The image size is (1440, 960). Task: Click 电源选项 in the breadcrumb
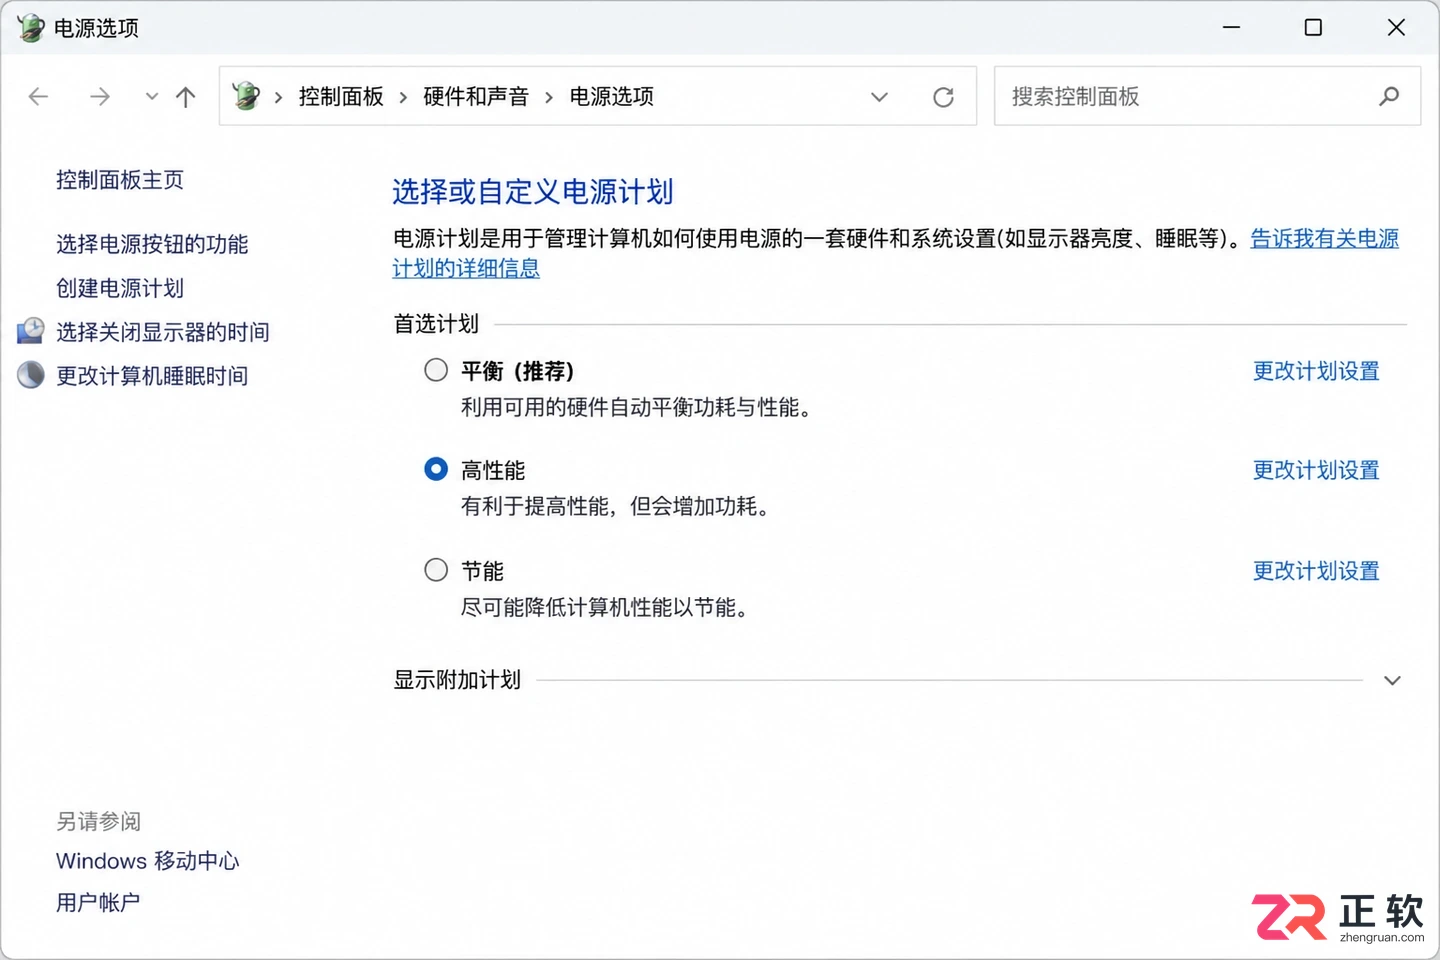(x=612, y=97)
